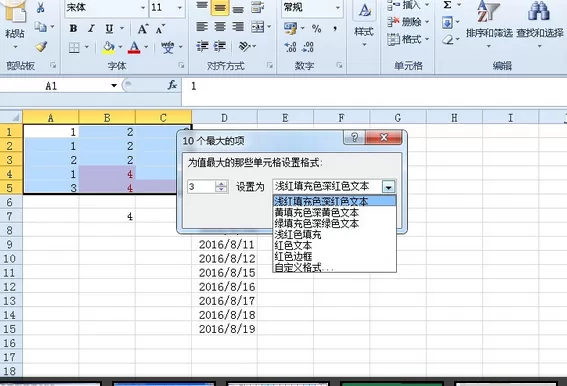This screenshot has width=567, height=386.
Task: Open the 对齐方式 group dialog launcher
Action: click(x=270, y=65)
